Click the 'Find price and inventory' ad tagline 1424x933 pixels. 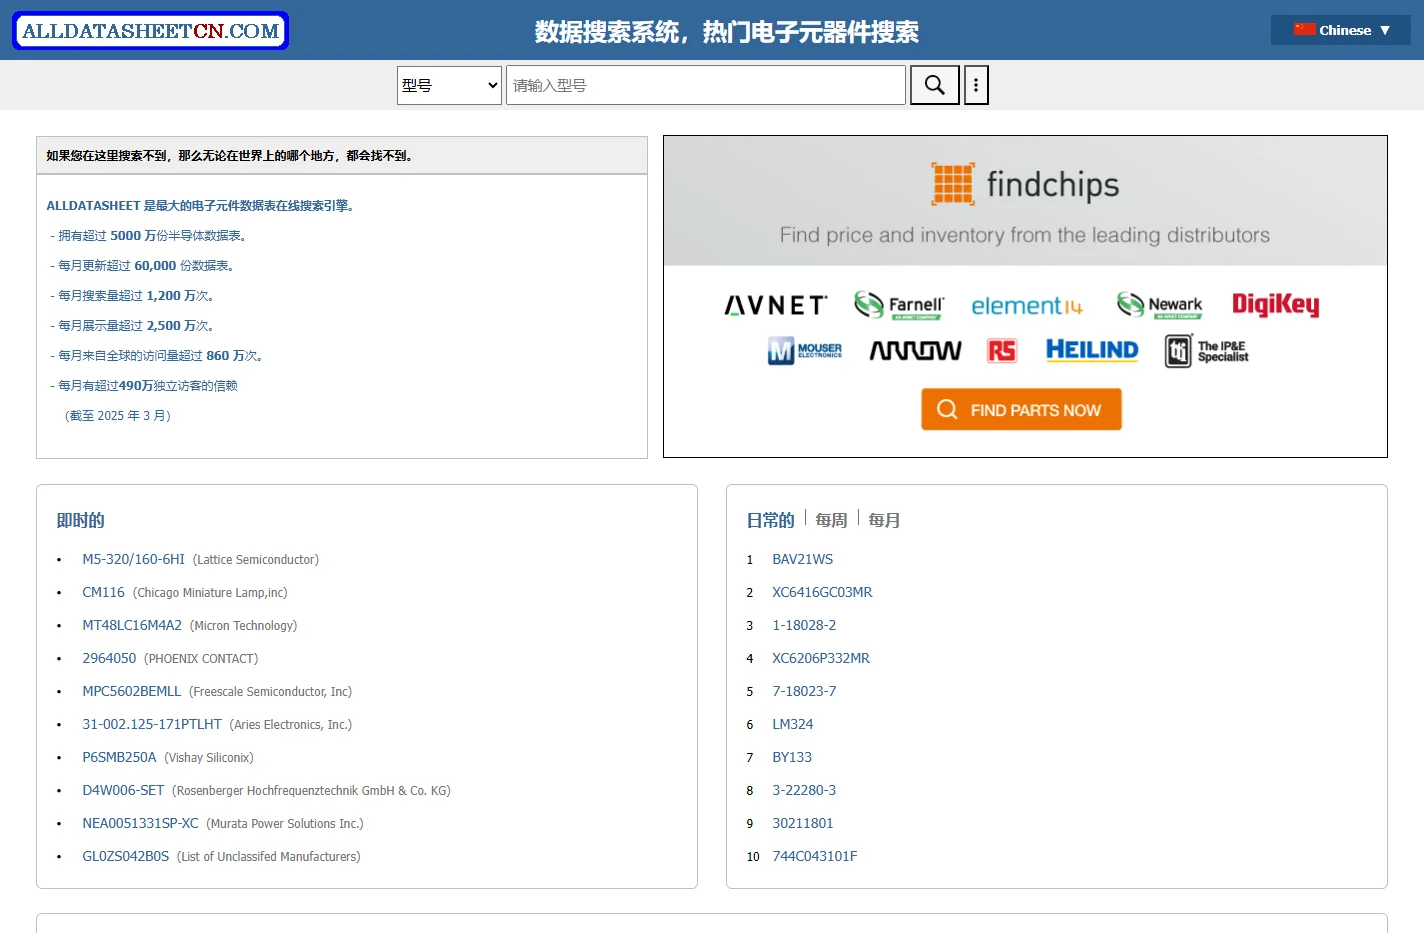1025,235
